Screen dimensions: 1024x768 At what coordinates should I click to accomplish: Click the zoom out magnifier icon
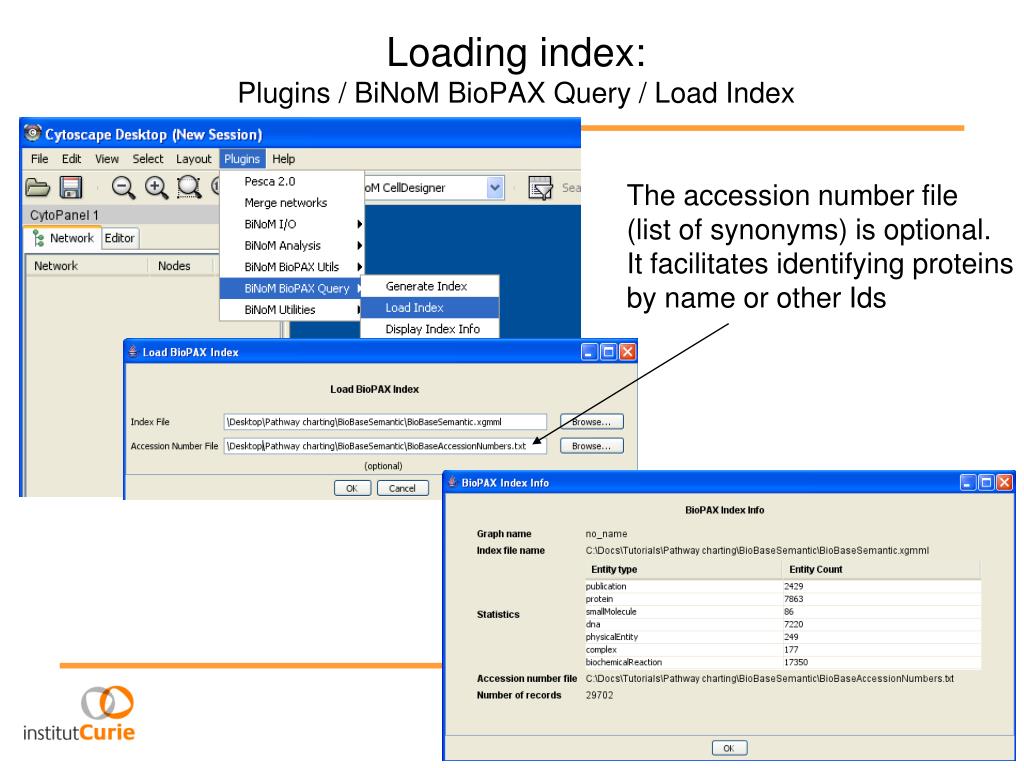coord(123,188)
